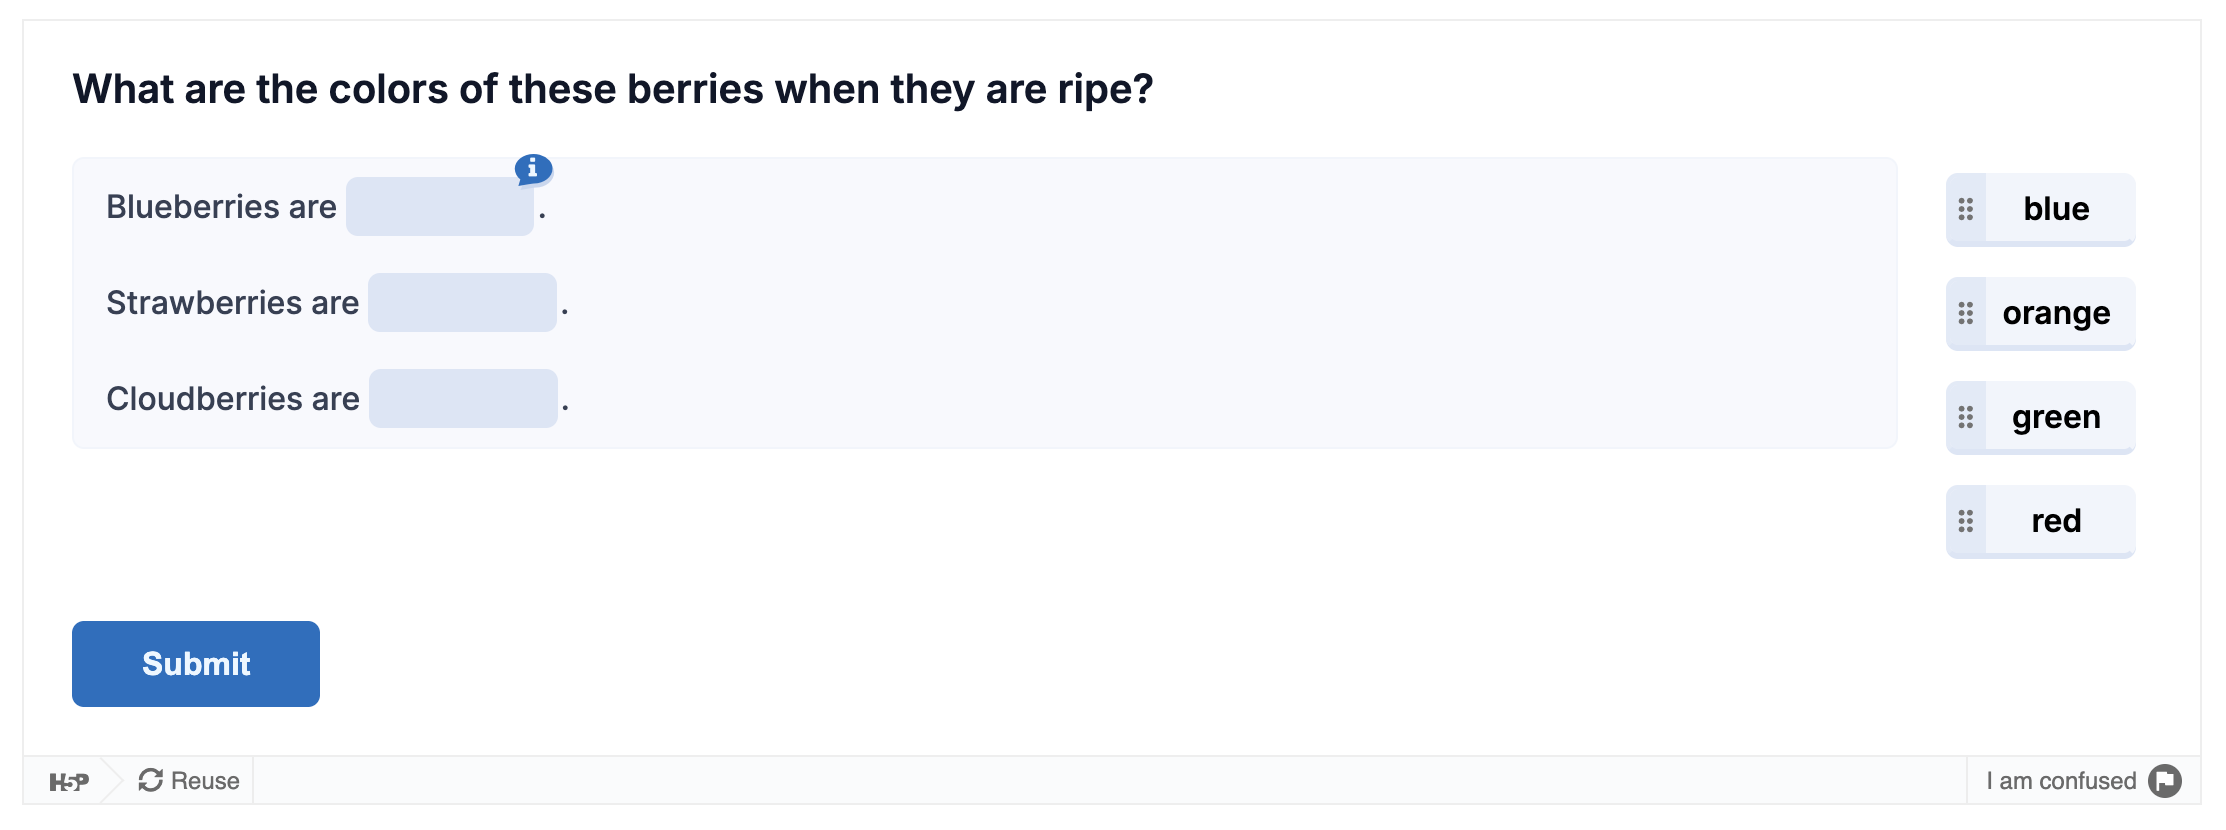Click the Blueberries are sentence text
This screenshot has width=2226, height=830.
[221, 207]
